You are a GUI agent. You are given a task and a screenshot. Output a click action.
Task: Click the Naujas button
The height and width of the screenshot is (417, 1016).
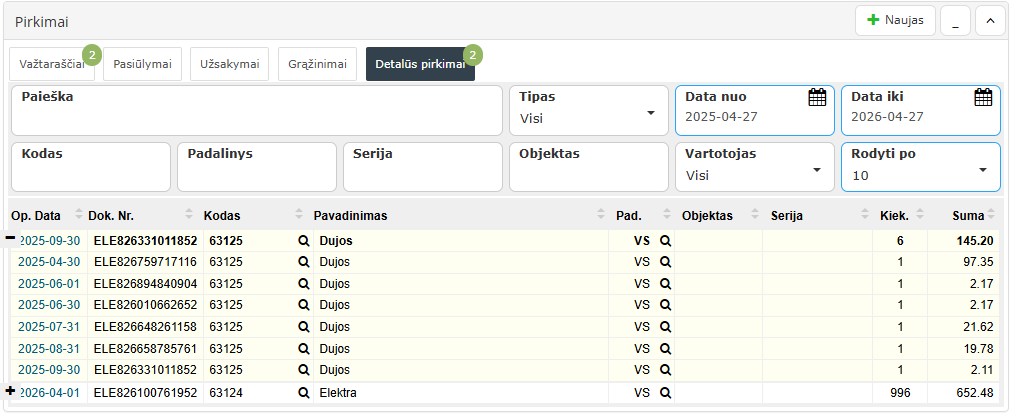pos(895,20)
